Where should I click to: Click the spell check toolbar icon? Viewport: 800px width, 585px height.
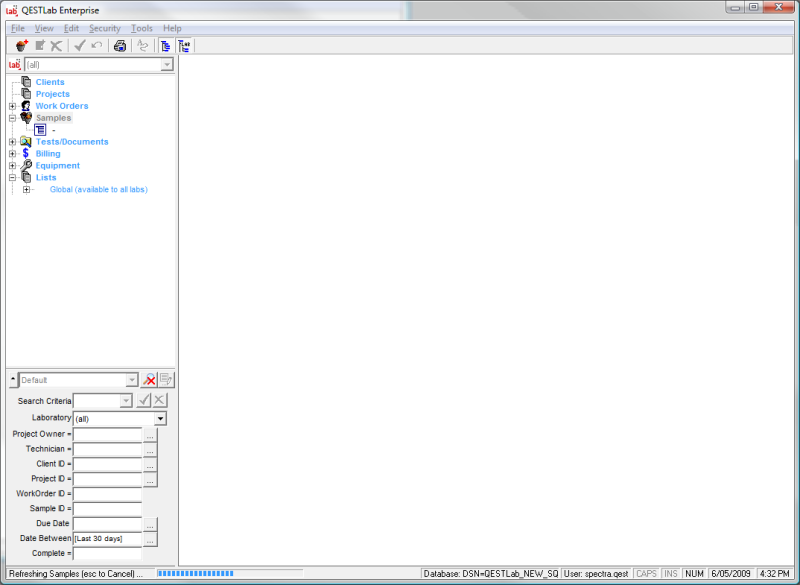click(142, 45)
